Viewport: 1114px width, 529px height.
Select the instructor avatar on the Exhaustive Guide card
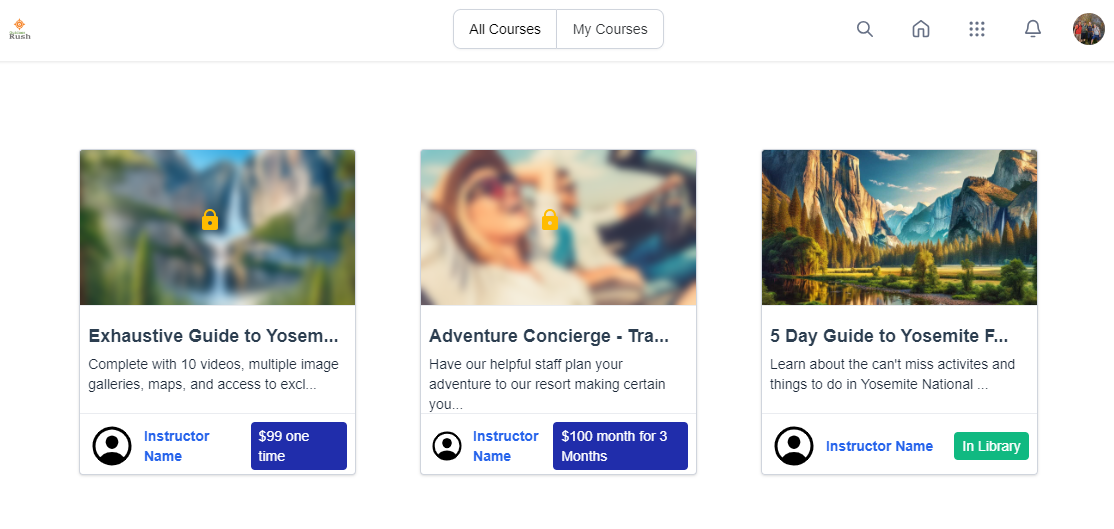coord(112,446)
